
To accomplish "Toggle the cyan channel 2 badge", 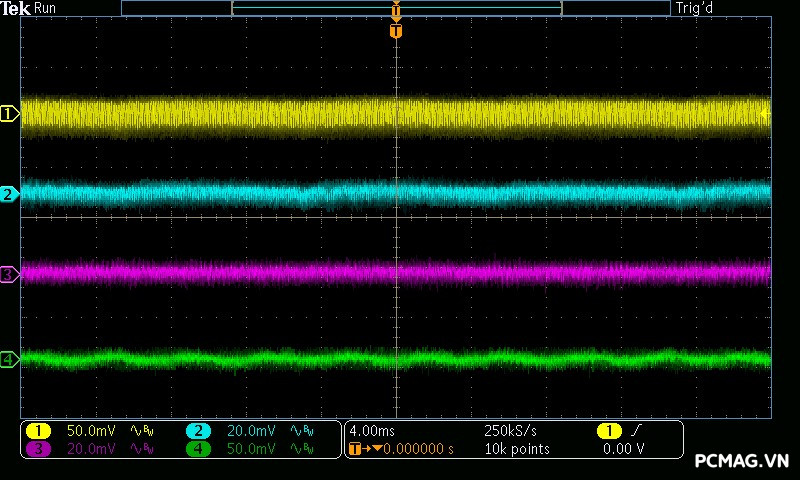I will click(198, 431).
